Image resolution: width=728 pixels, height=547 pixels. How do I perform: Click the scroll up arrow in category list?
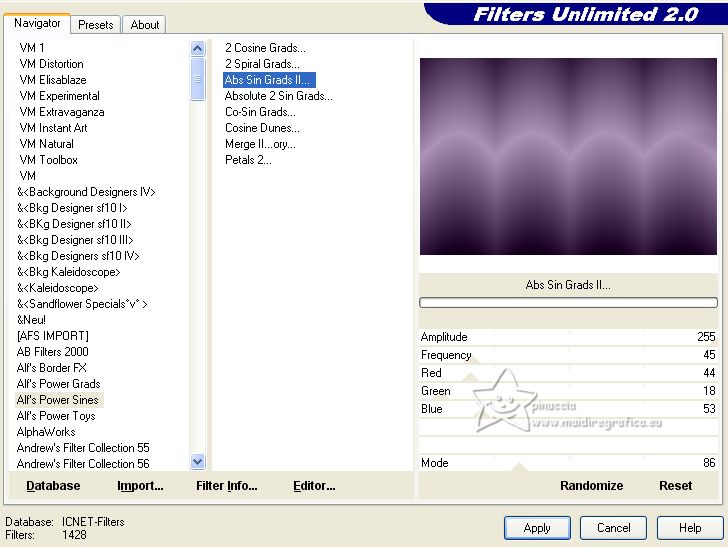coord(197,49)
